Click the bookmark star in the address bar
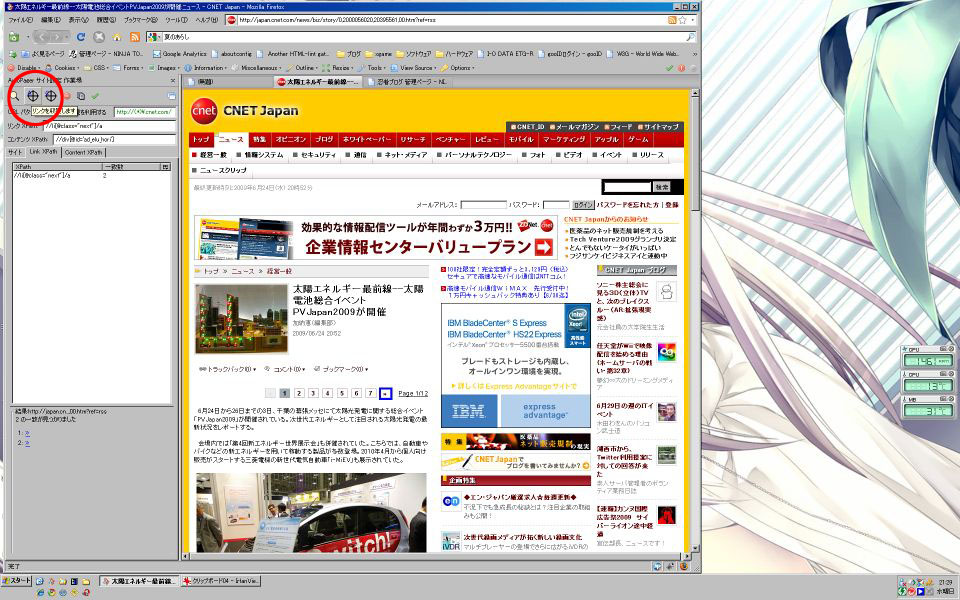The width and height of the screenshot is (960, 600). 683,20
